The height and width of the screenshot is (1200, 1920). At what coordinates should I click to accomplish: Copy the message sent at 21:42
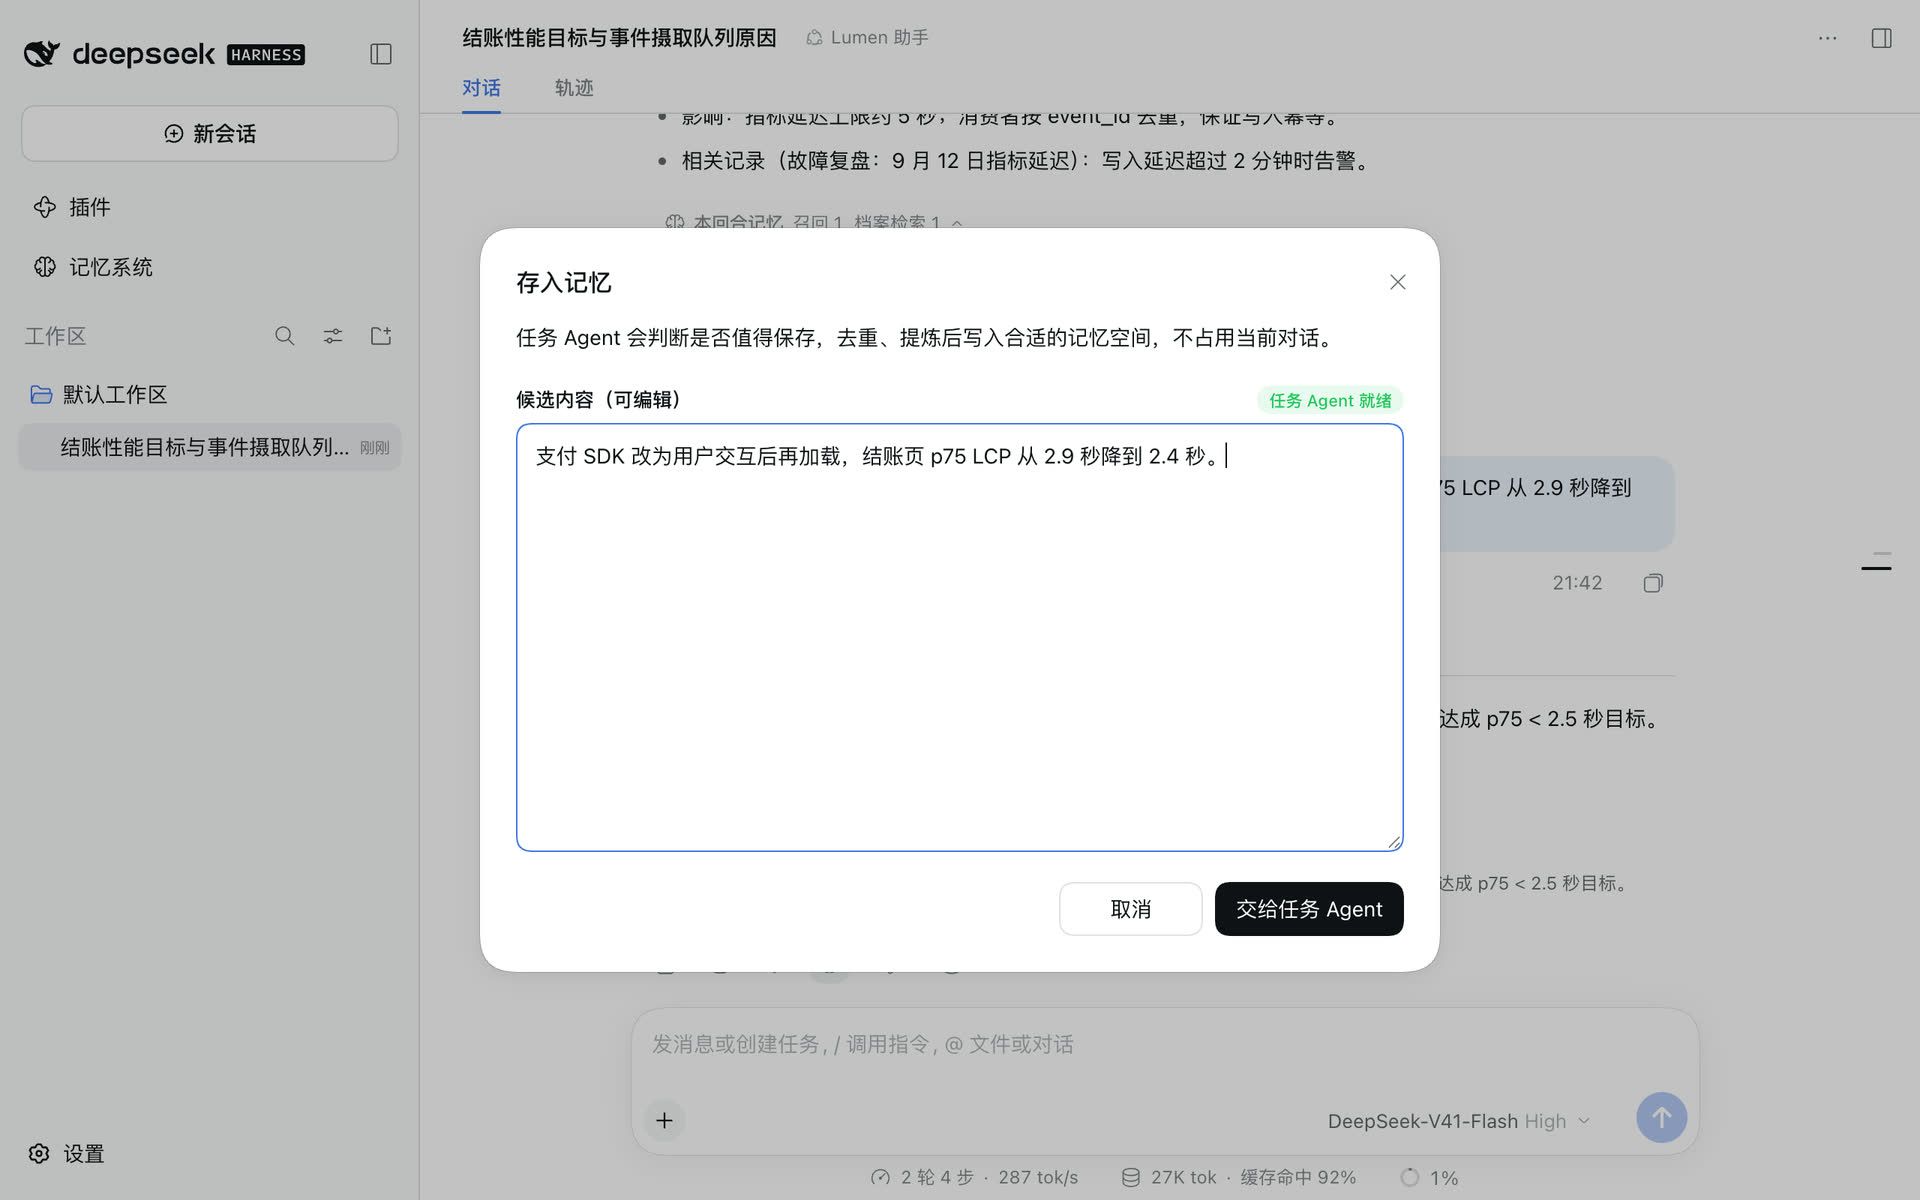pos(1653,583)
